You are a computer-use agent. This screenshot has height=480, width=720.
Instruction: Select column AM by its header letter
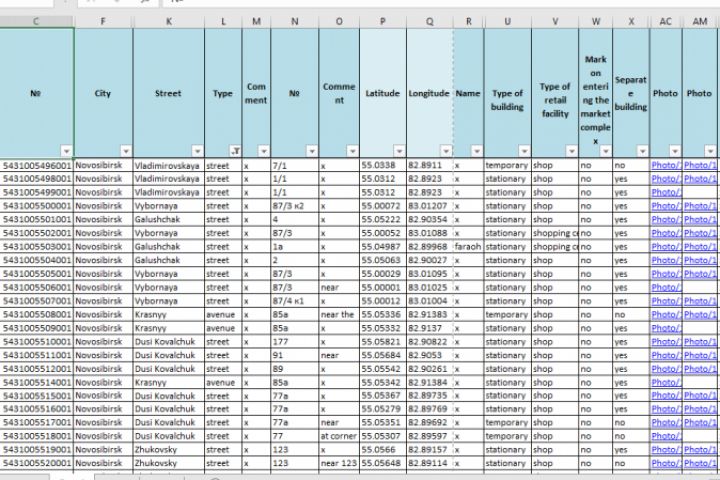coord(700,22)
